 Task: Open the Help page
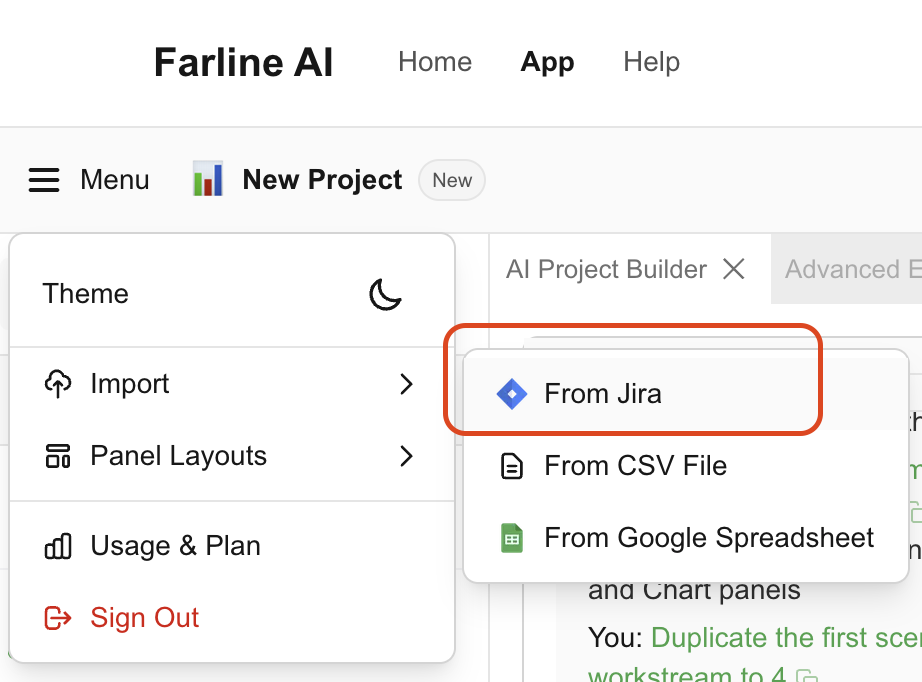651,62
